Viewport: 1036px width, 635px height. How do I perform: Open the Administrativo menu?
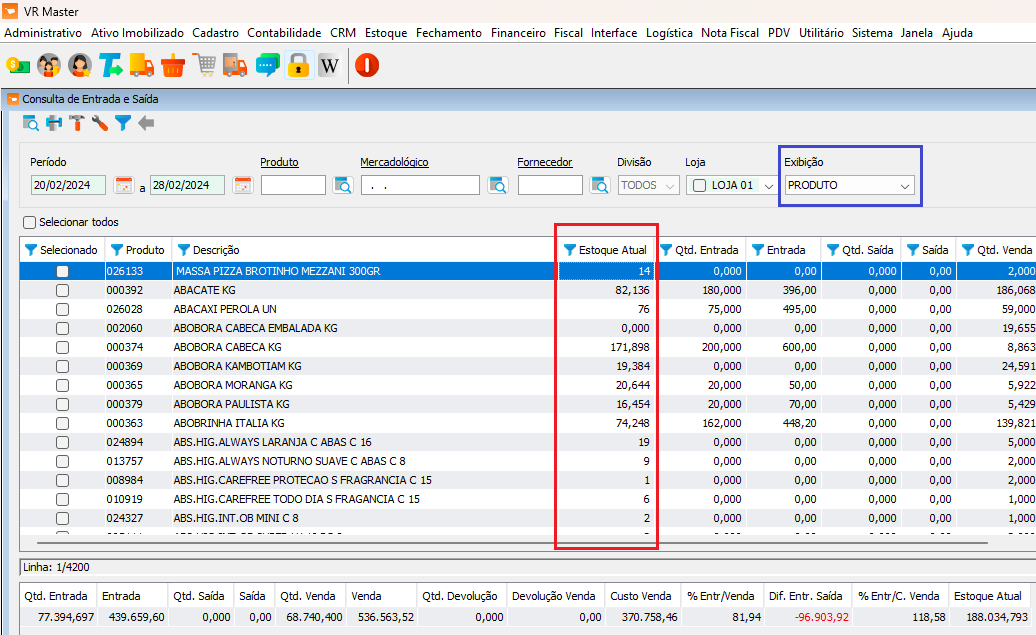click(43, 32)
